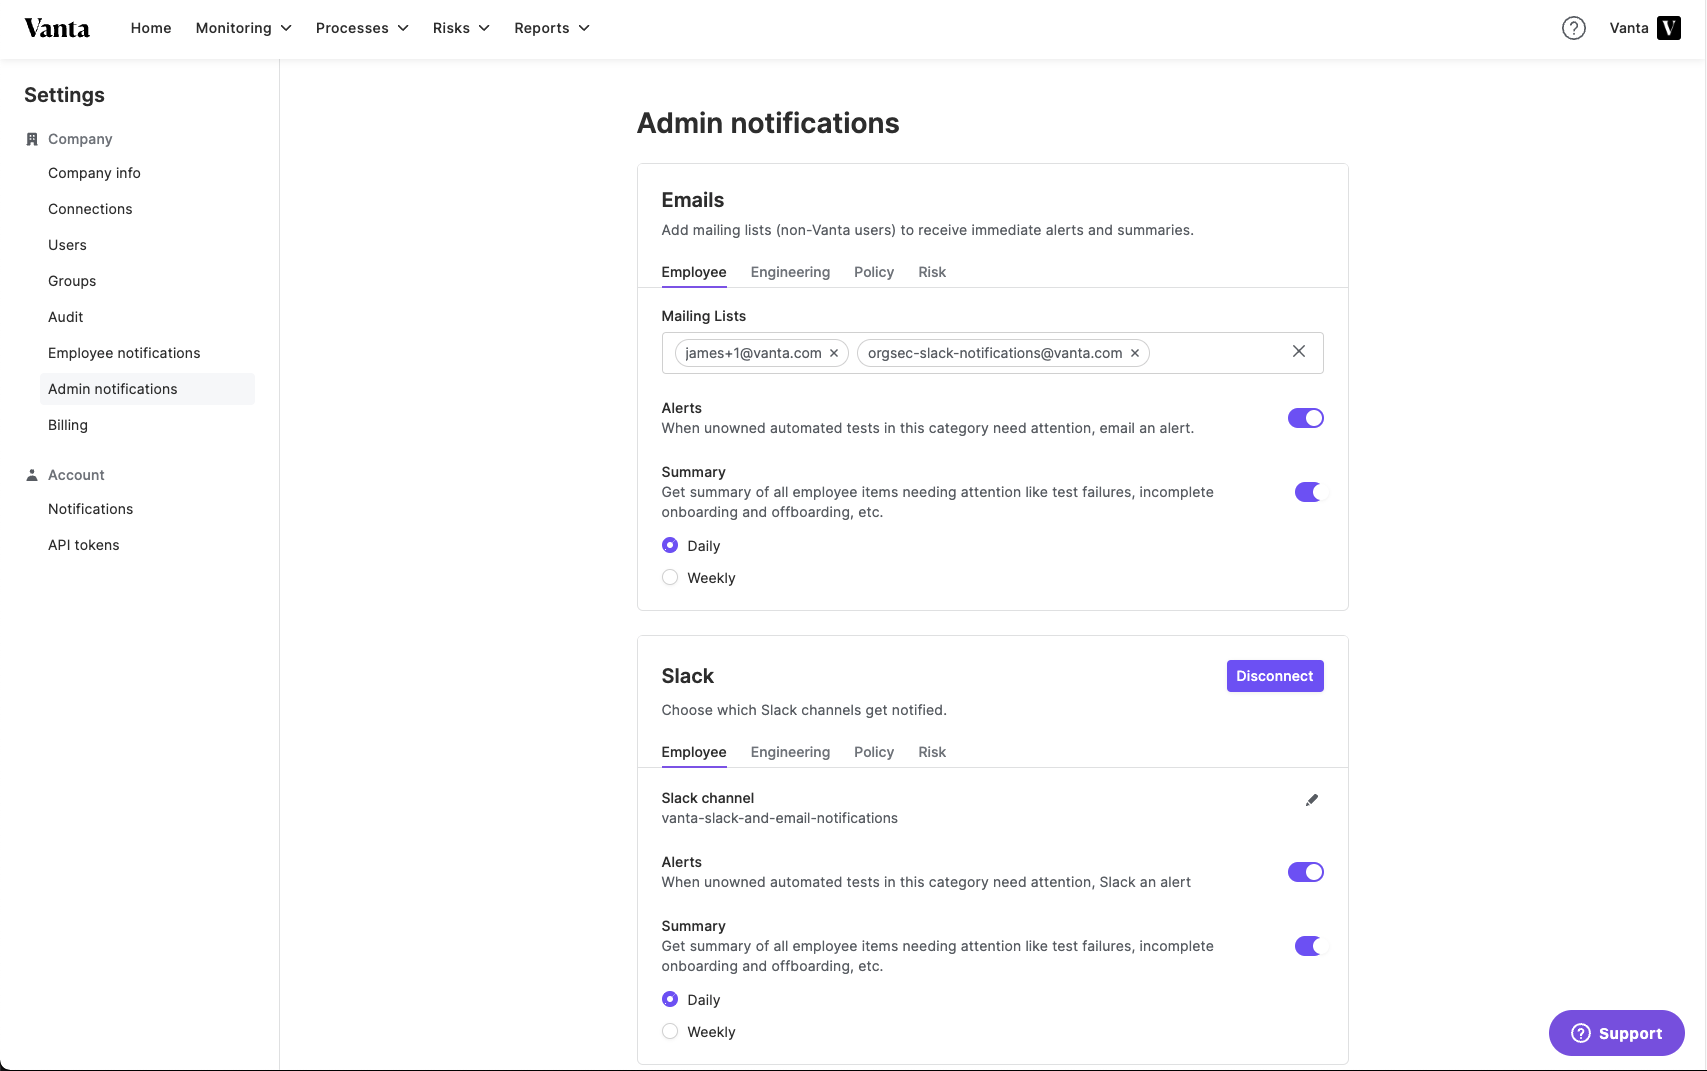This screenshot has width=1707, height=1071.
Task: Select Admin notifications in sidebar
Action: tap(147, 389)
